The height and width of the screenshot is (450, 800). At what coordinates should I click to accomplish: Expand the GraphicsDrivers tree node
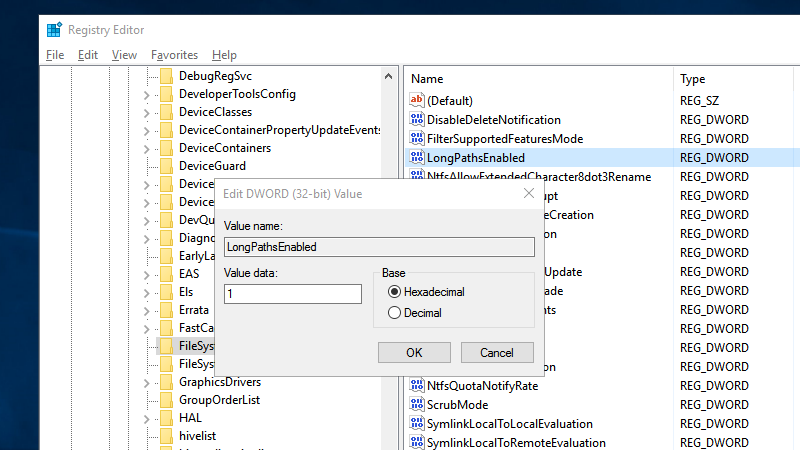tap(146, 382)
